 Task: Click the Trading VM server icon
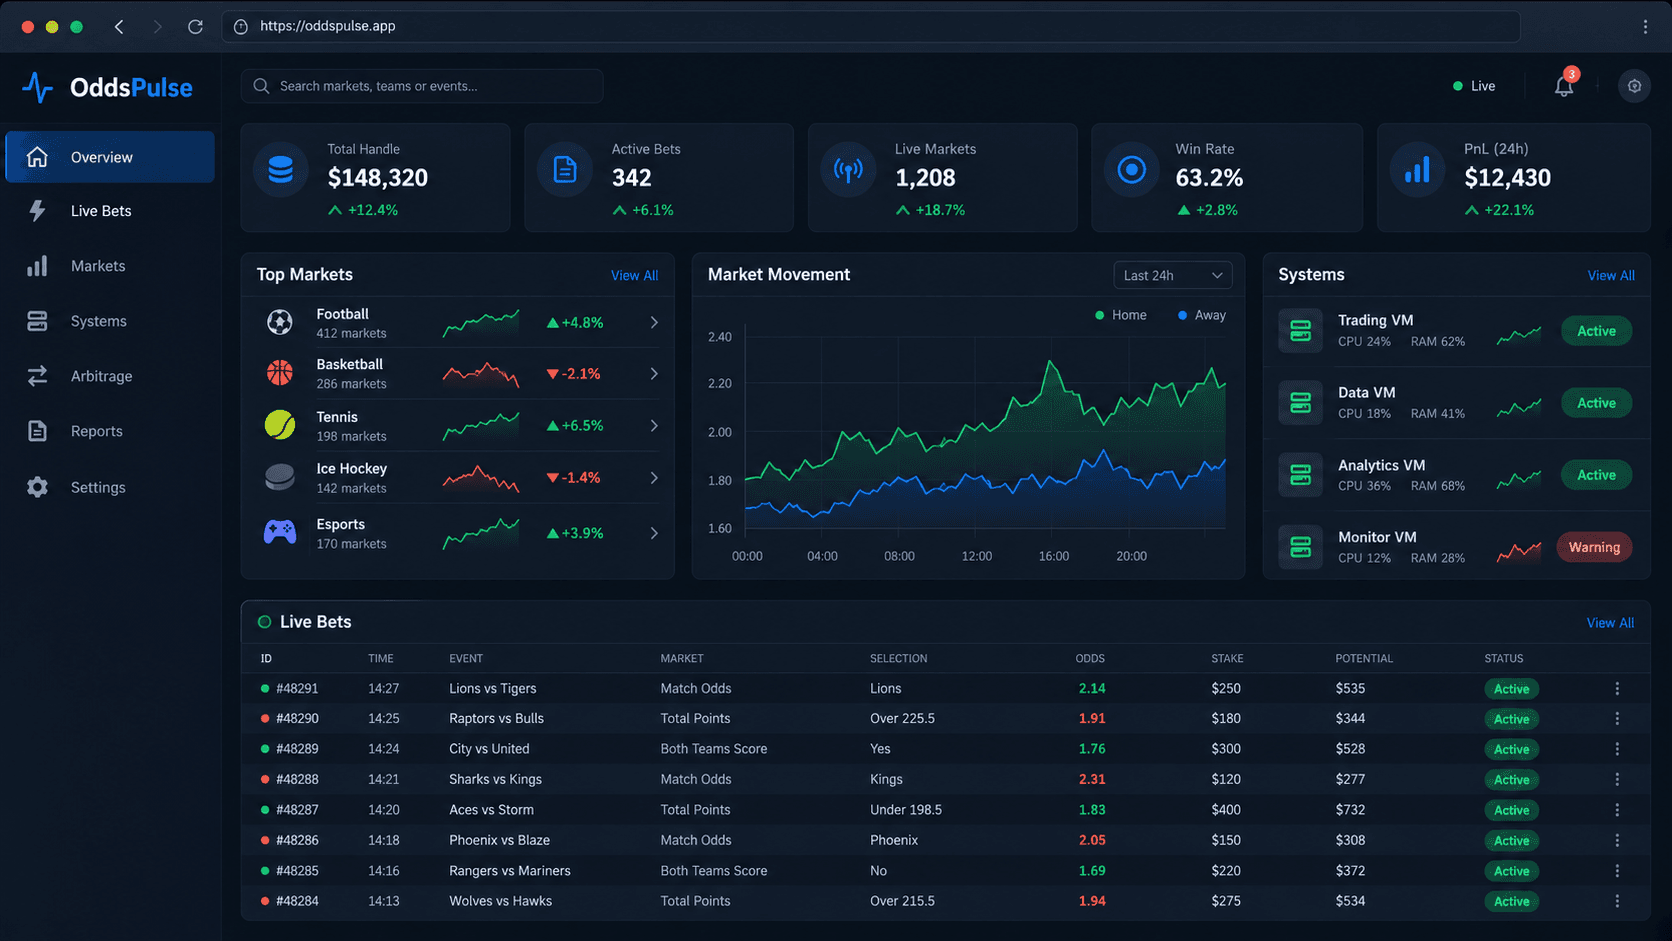(1300, 331)
